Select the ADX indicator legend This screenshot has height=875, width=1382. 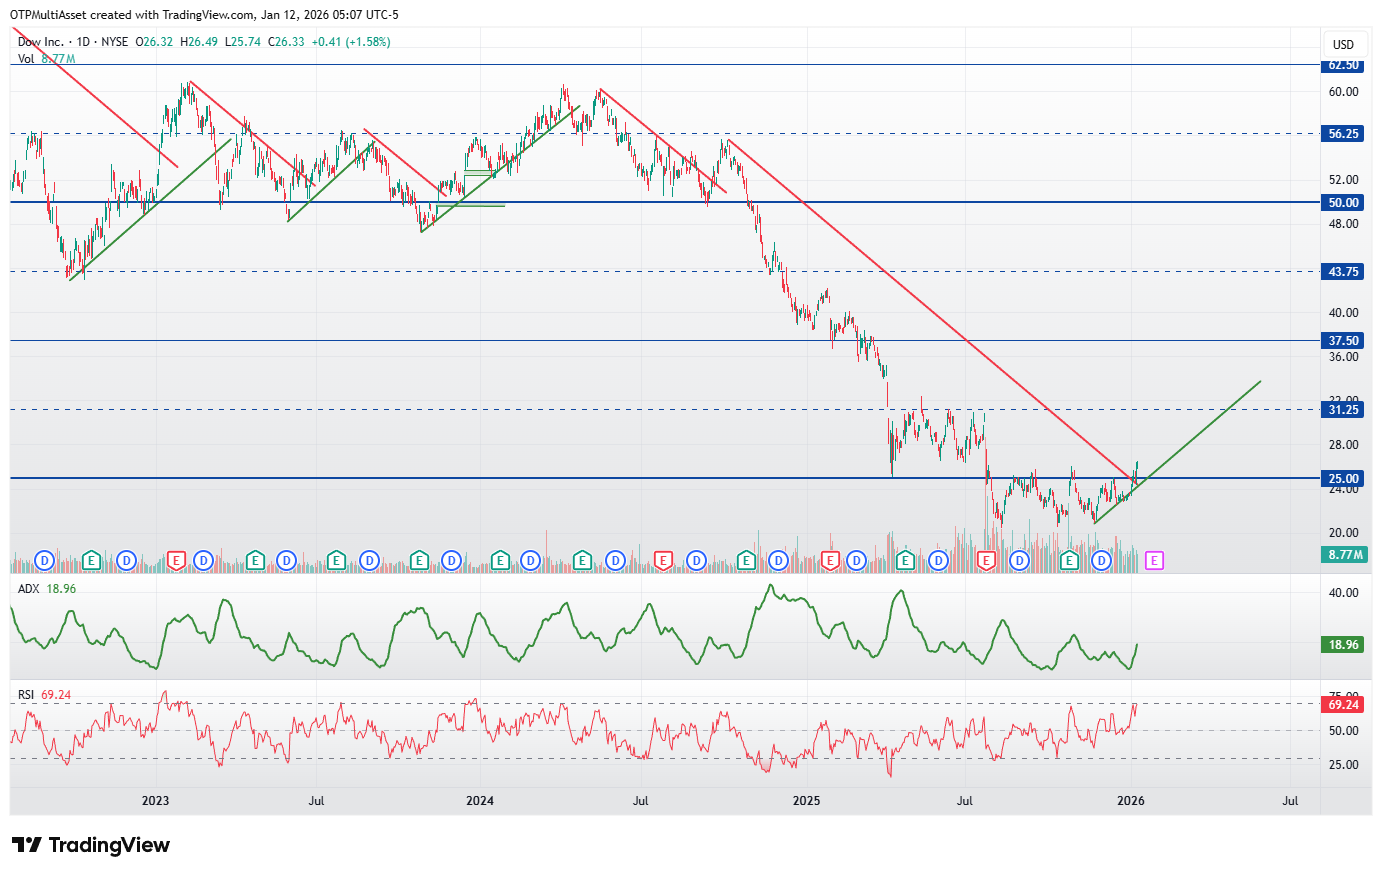click(x=29, y=589)
